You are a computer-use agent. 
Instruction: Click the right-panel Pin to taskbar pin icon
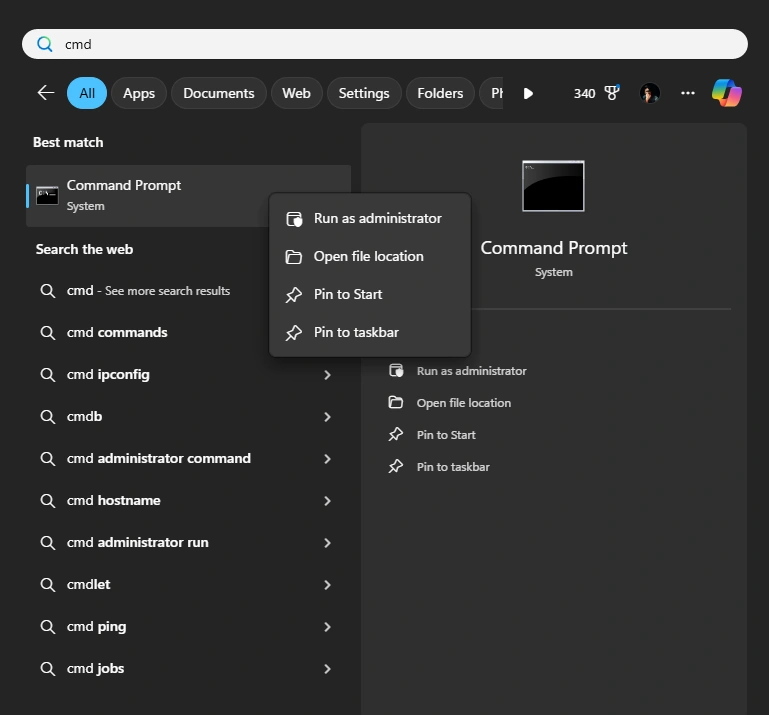pyautogui.click(x=395, y=466)
